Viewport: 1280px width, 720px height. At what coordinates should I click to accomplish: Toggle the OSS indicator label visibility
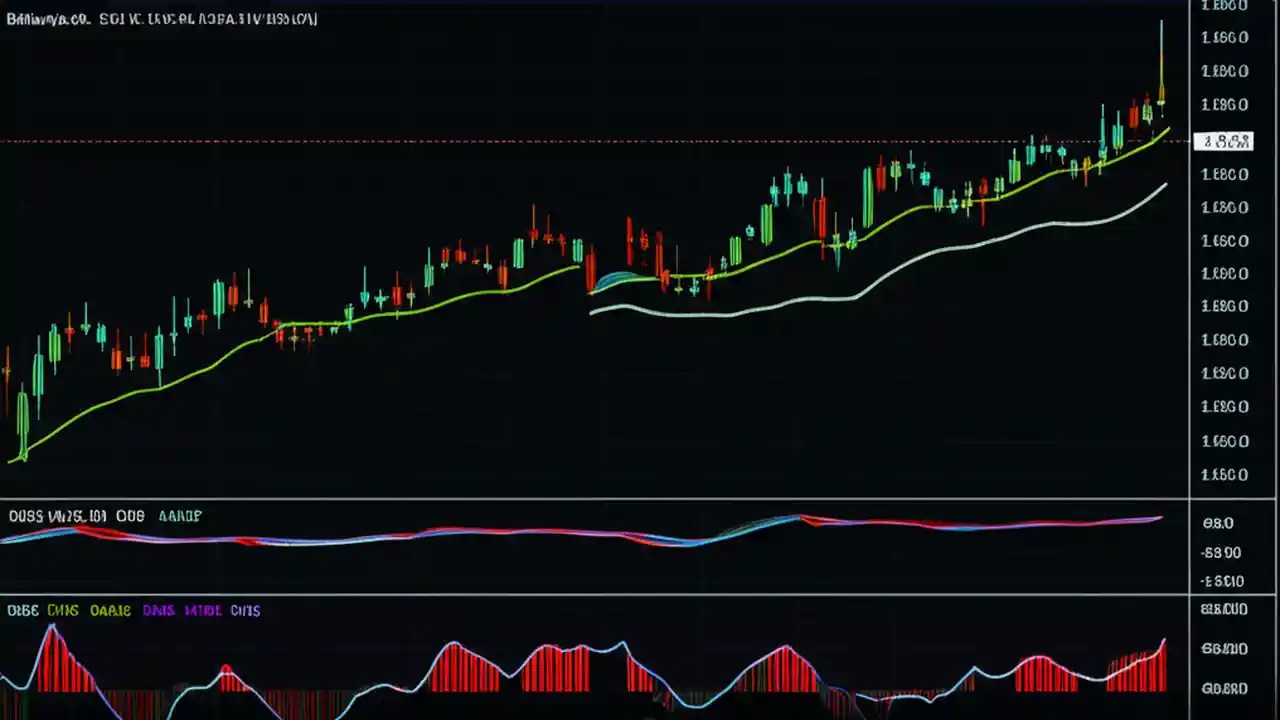pyautogui.click(x=25, y=516)
